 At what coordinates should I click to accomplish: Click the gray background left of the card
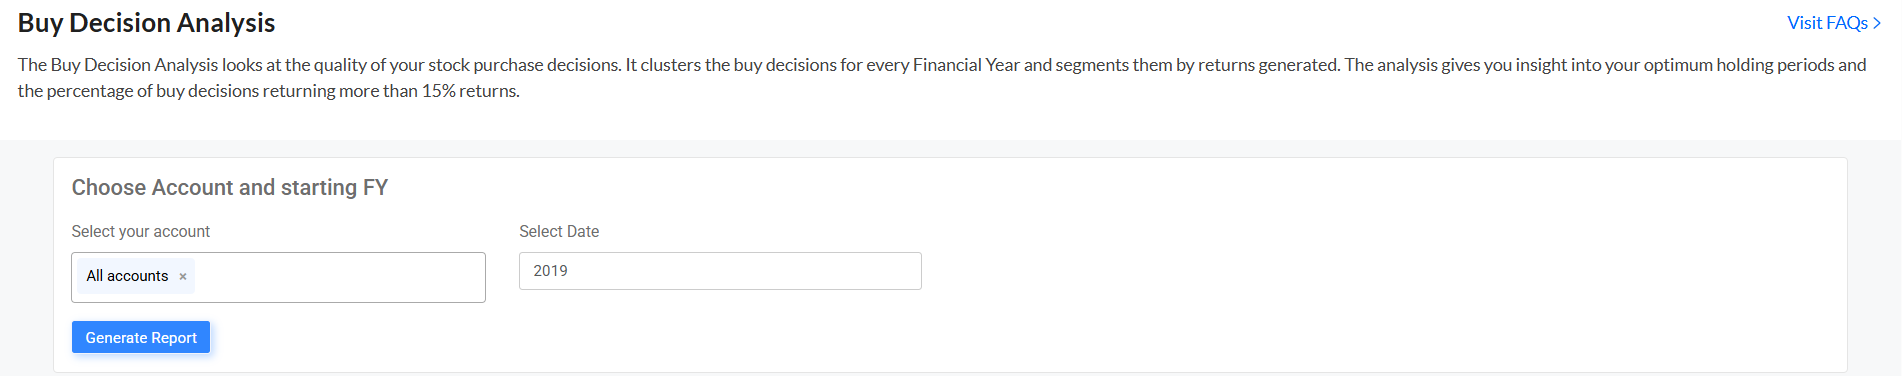[26, 260]
